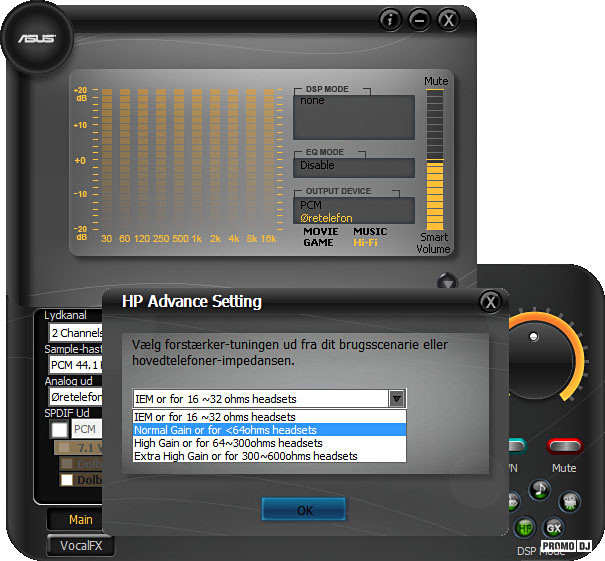This screenshot has width=605, height=561.
Task: Enable the SPDIF Ud PCM checkbox
Action: tap(59, 429)
